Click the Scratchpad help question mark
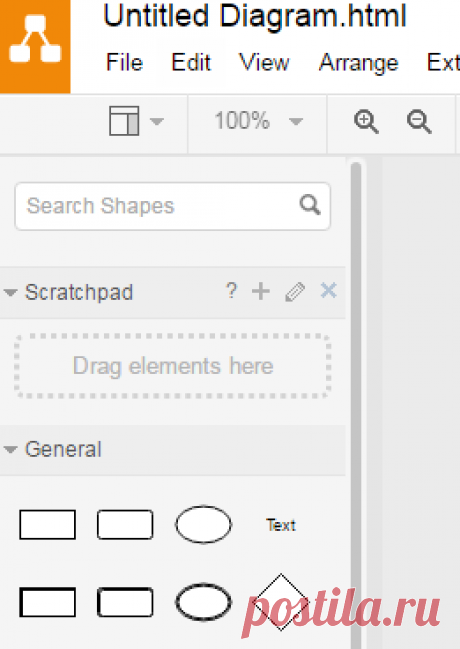The height and width of the screenshot is (649, 460). 231,291
